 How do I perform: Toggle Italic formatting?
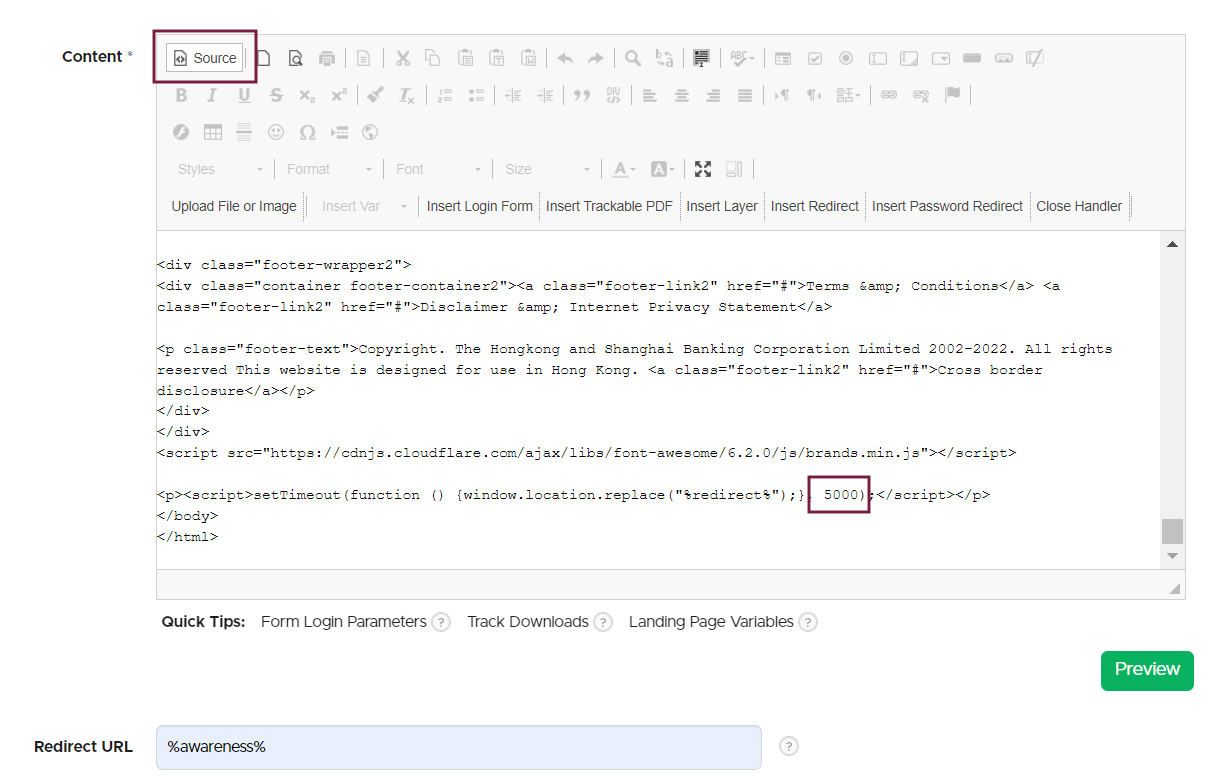[212, 96]
